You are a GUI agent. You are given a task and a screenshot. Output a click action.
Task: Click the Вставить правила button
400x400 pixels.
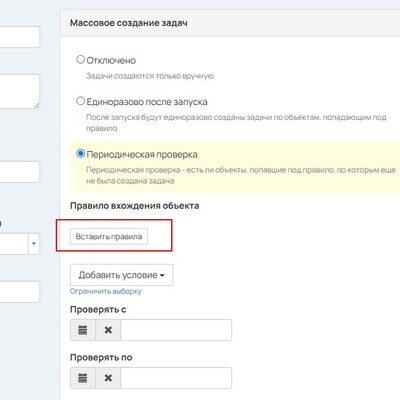(109, 237)
